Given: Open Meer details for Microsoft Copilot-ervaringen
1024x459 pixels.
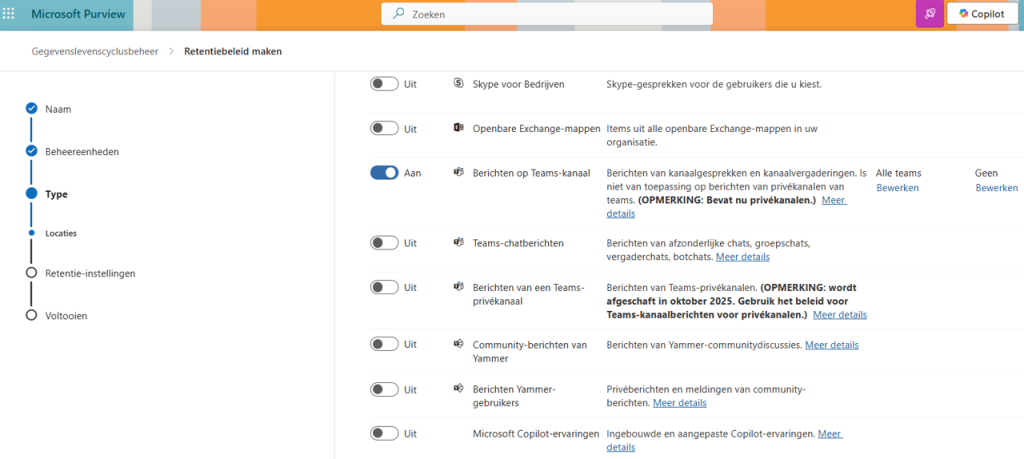Looking at the screenshot, I should tap(830, 434).
